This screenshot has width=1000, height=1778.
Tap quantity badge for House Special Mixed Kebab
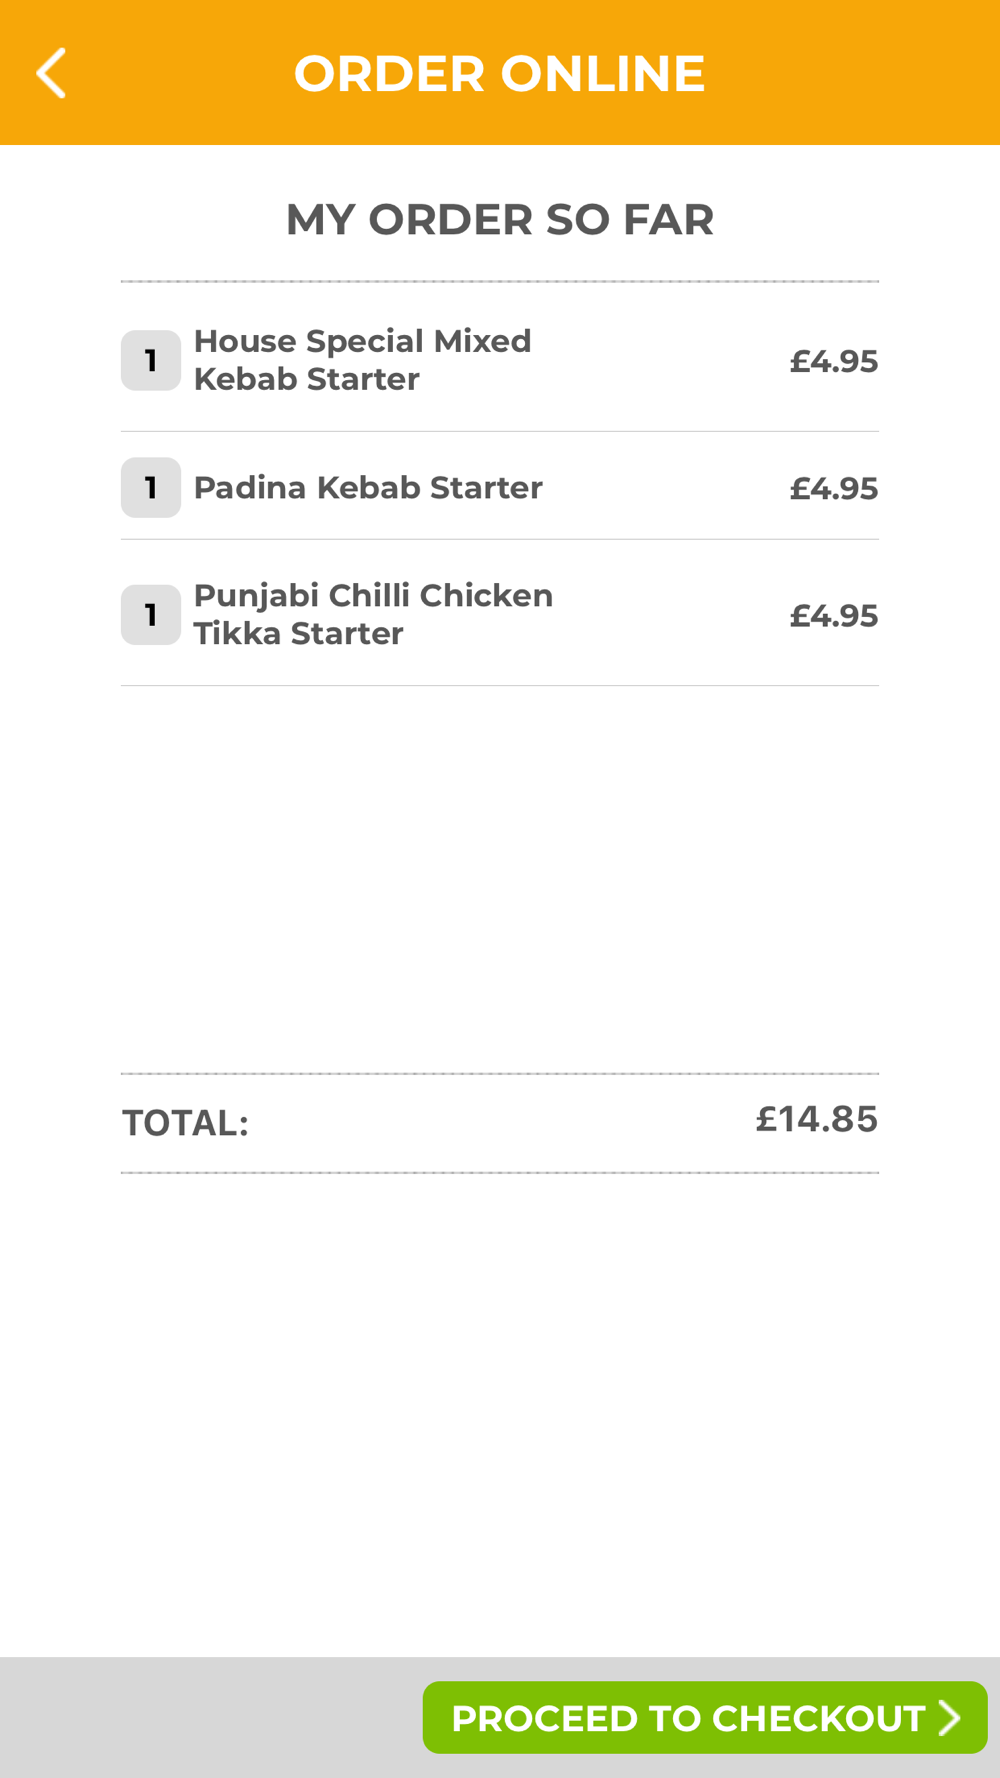tap(151, 360)
